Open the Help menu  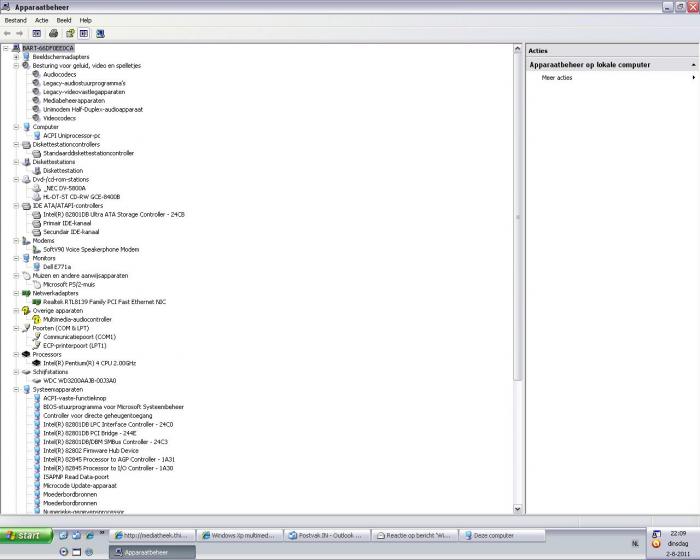click(86, 20)
